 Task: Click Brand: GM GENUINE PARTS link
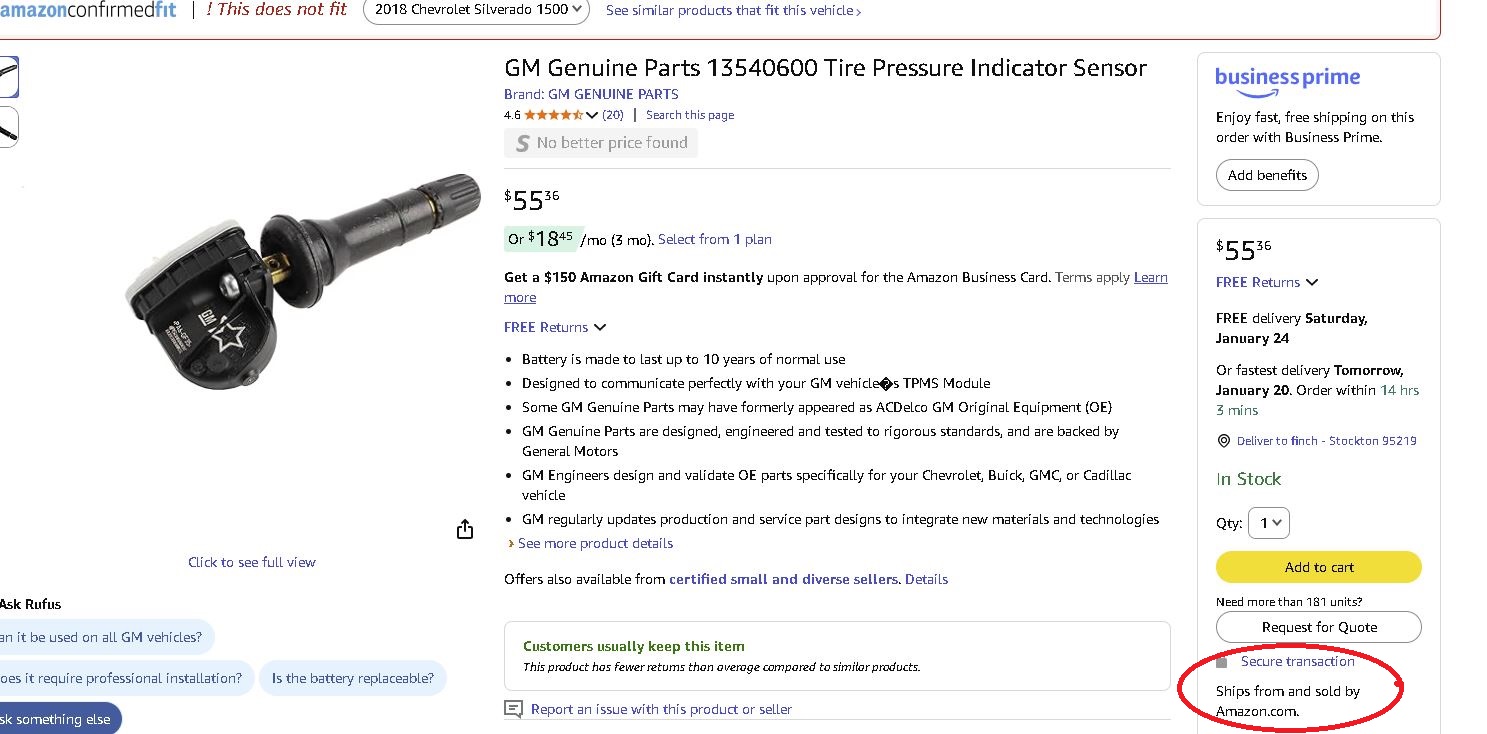click(x=591, y=94)
